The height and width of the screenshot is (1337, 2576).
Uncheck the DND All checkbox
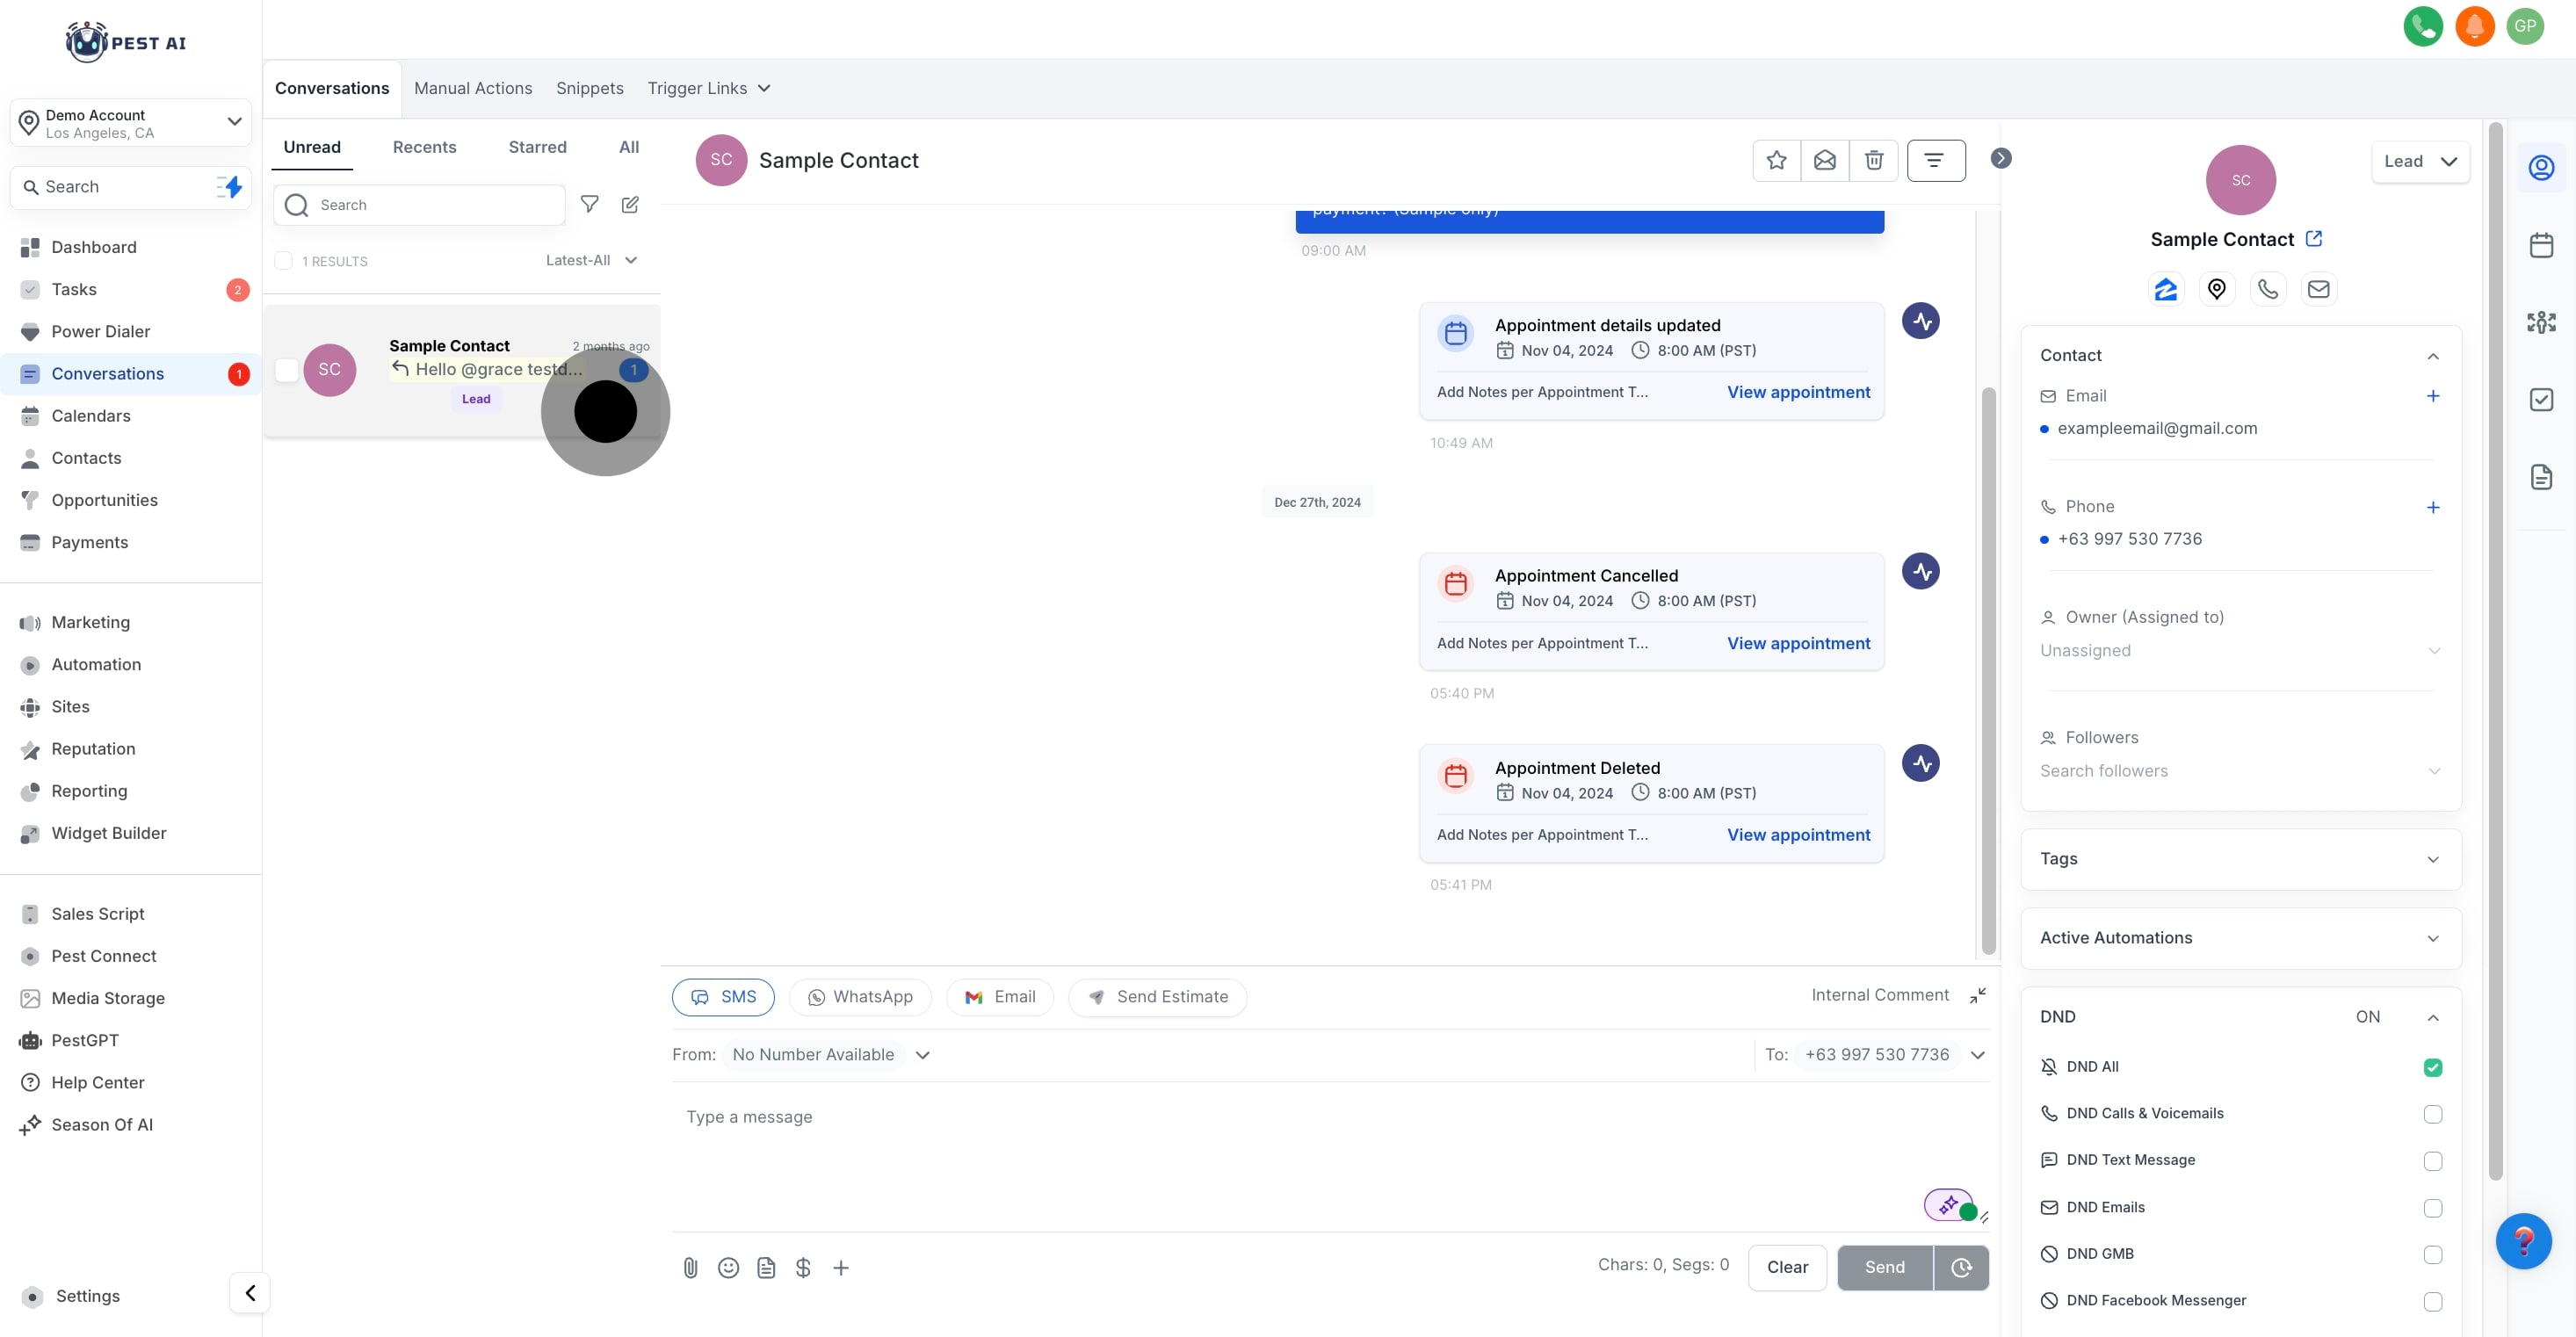(x=2432, y=1067)
